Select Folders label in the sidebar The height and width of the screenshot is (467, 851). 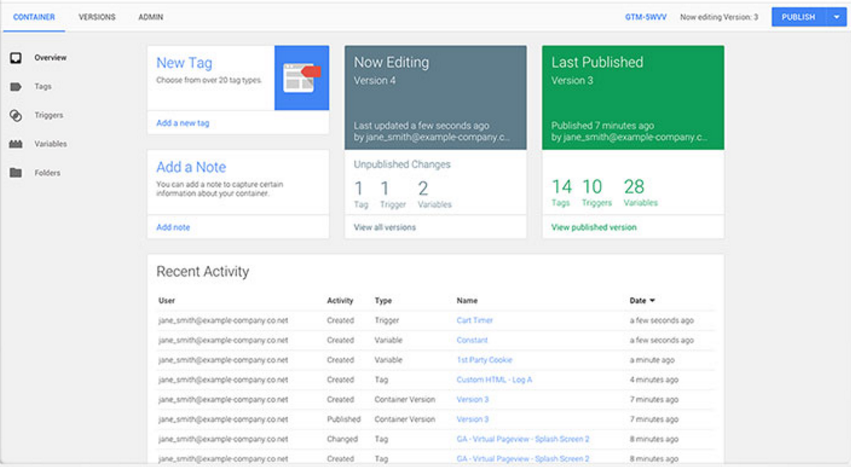(47, 173)
